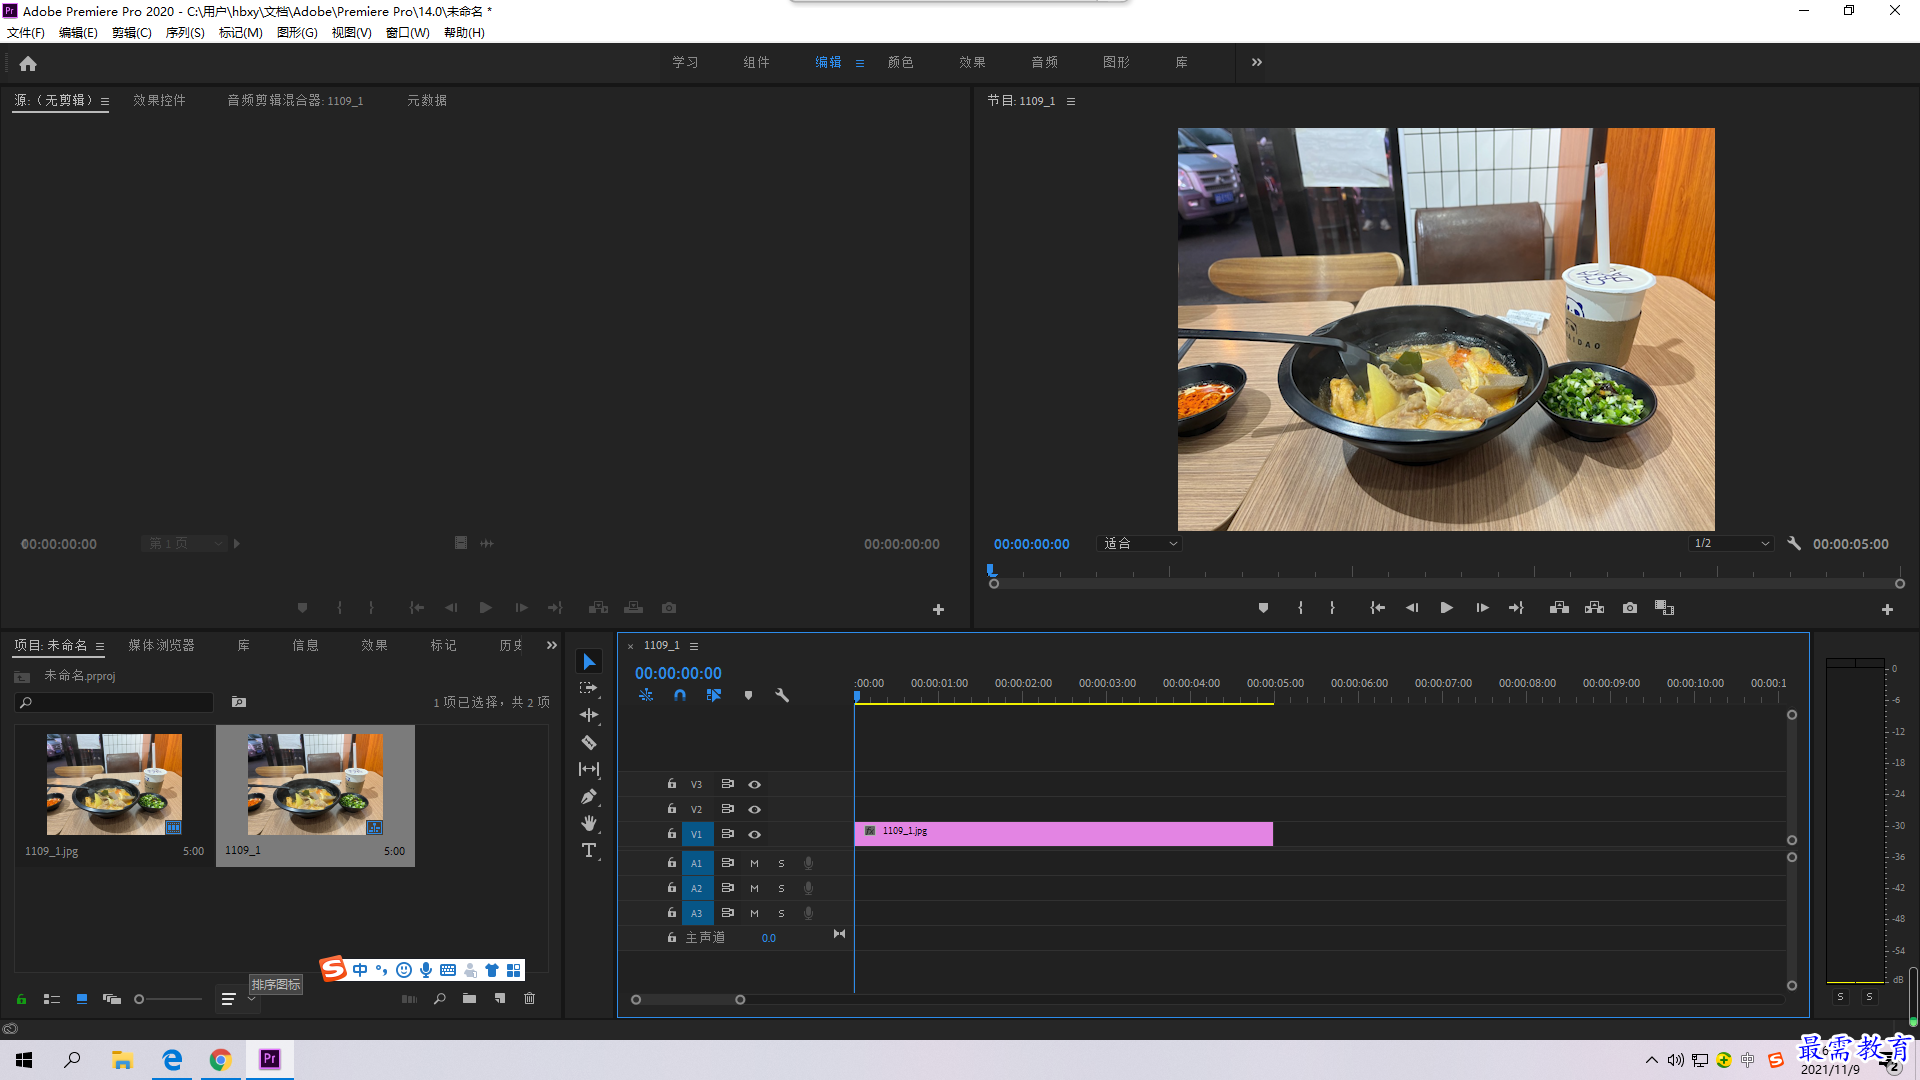Open 编辑 workspace menu icon
The image size is (1920, 1080).
860,63
